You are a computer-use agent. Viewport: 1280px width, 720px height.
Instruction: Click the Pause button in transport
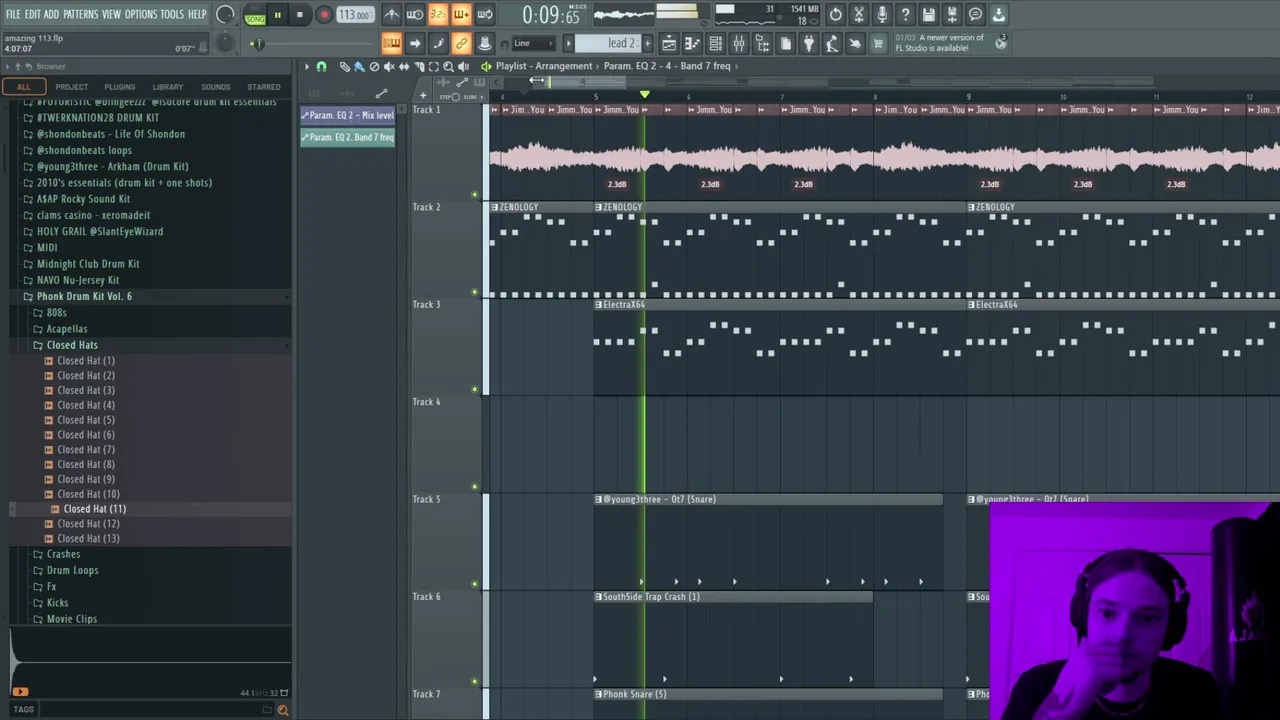pos(277,15)
